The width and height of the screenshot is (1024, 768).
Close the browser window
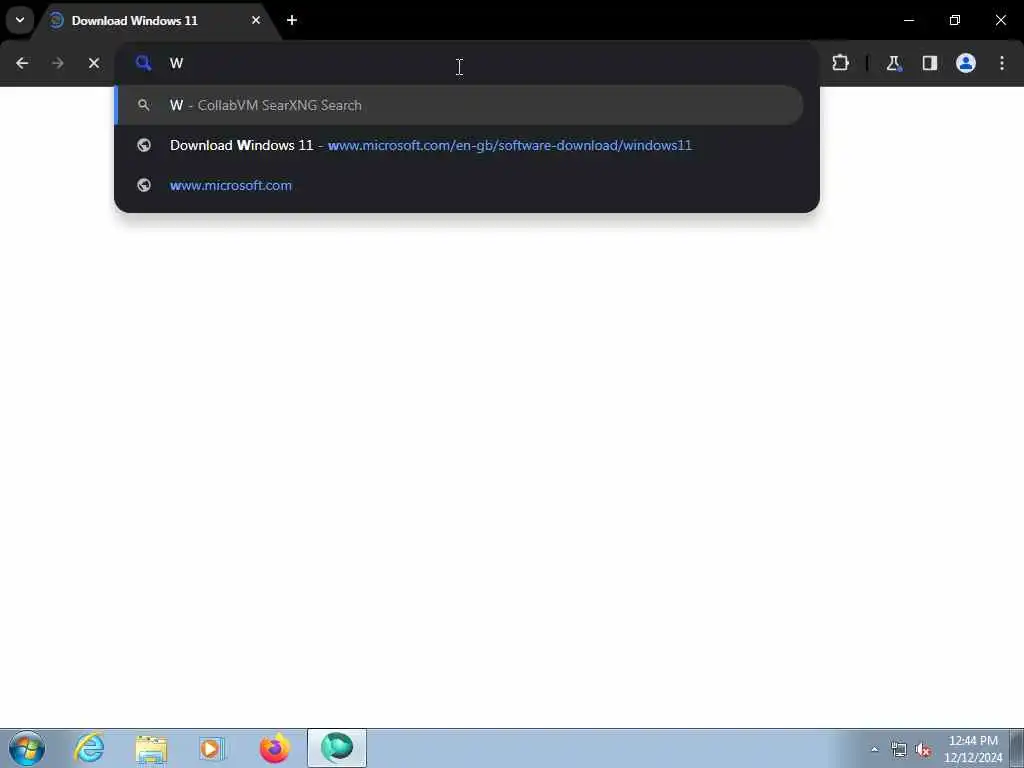[1000, 20]
